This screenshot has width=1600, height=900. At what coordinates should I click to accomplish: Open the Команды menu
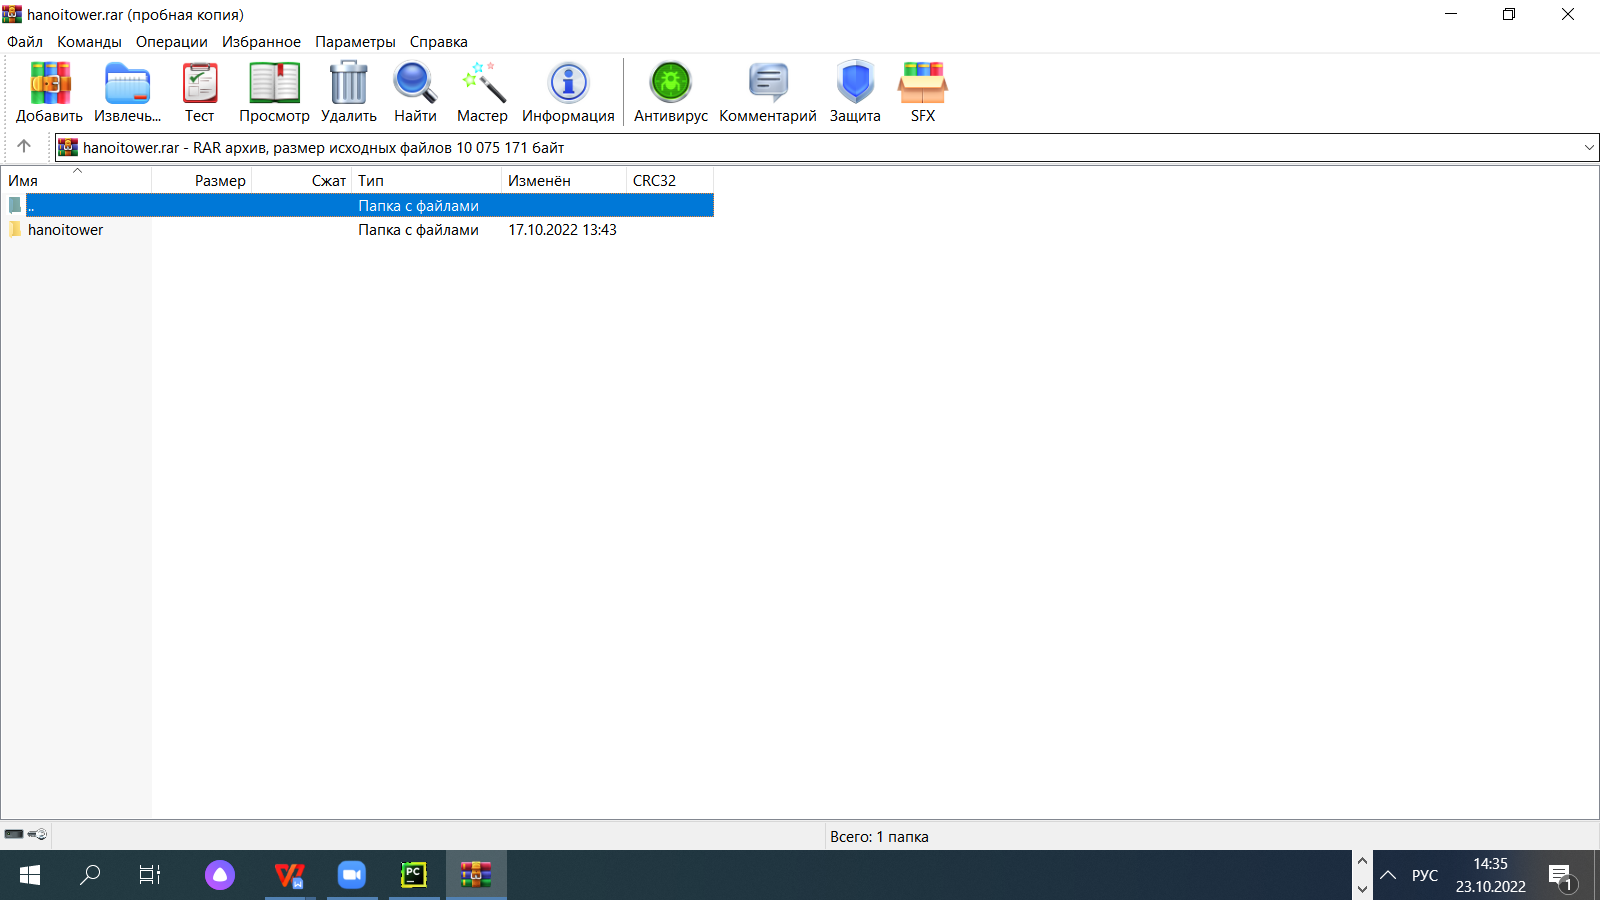point(89,42)
